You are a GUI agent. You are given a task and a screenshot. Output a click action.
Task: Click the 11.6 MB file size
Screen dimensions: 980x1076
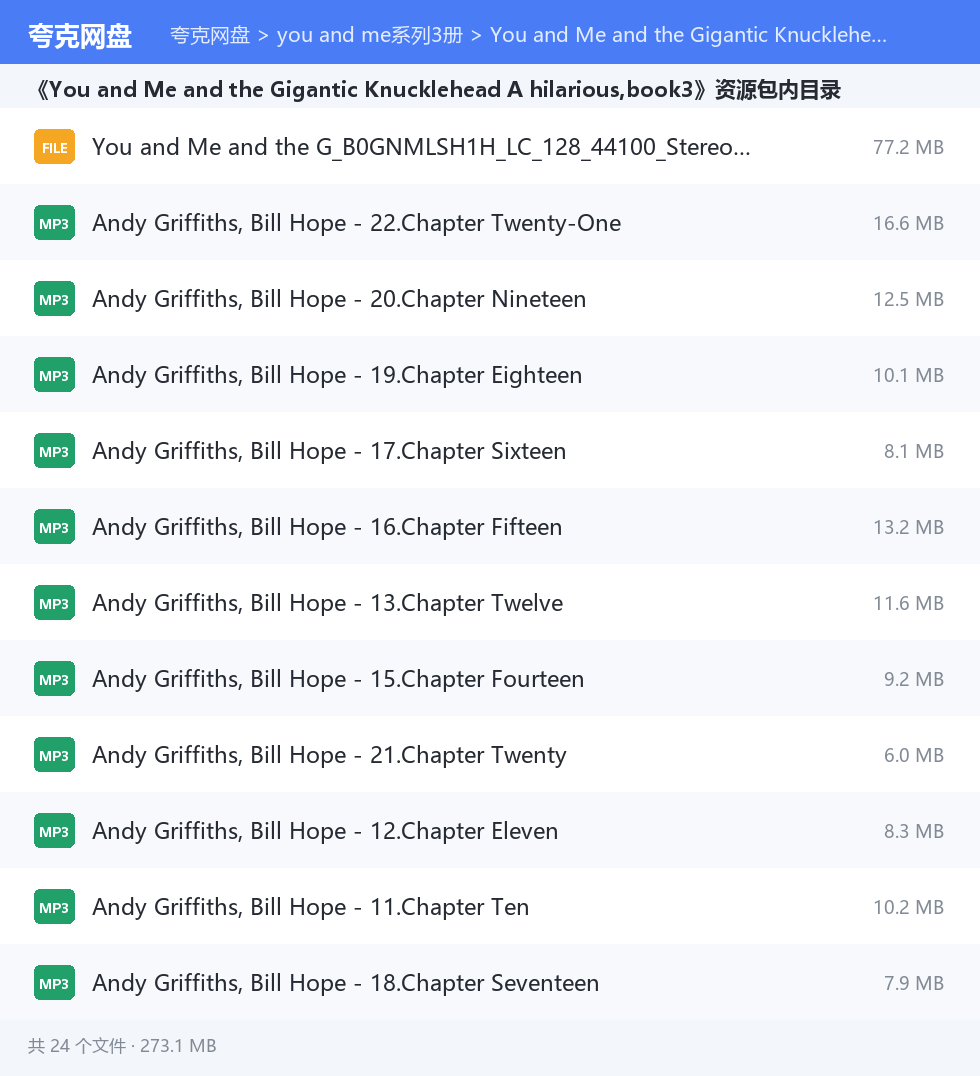(909, 603)
